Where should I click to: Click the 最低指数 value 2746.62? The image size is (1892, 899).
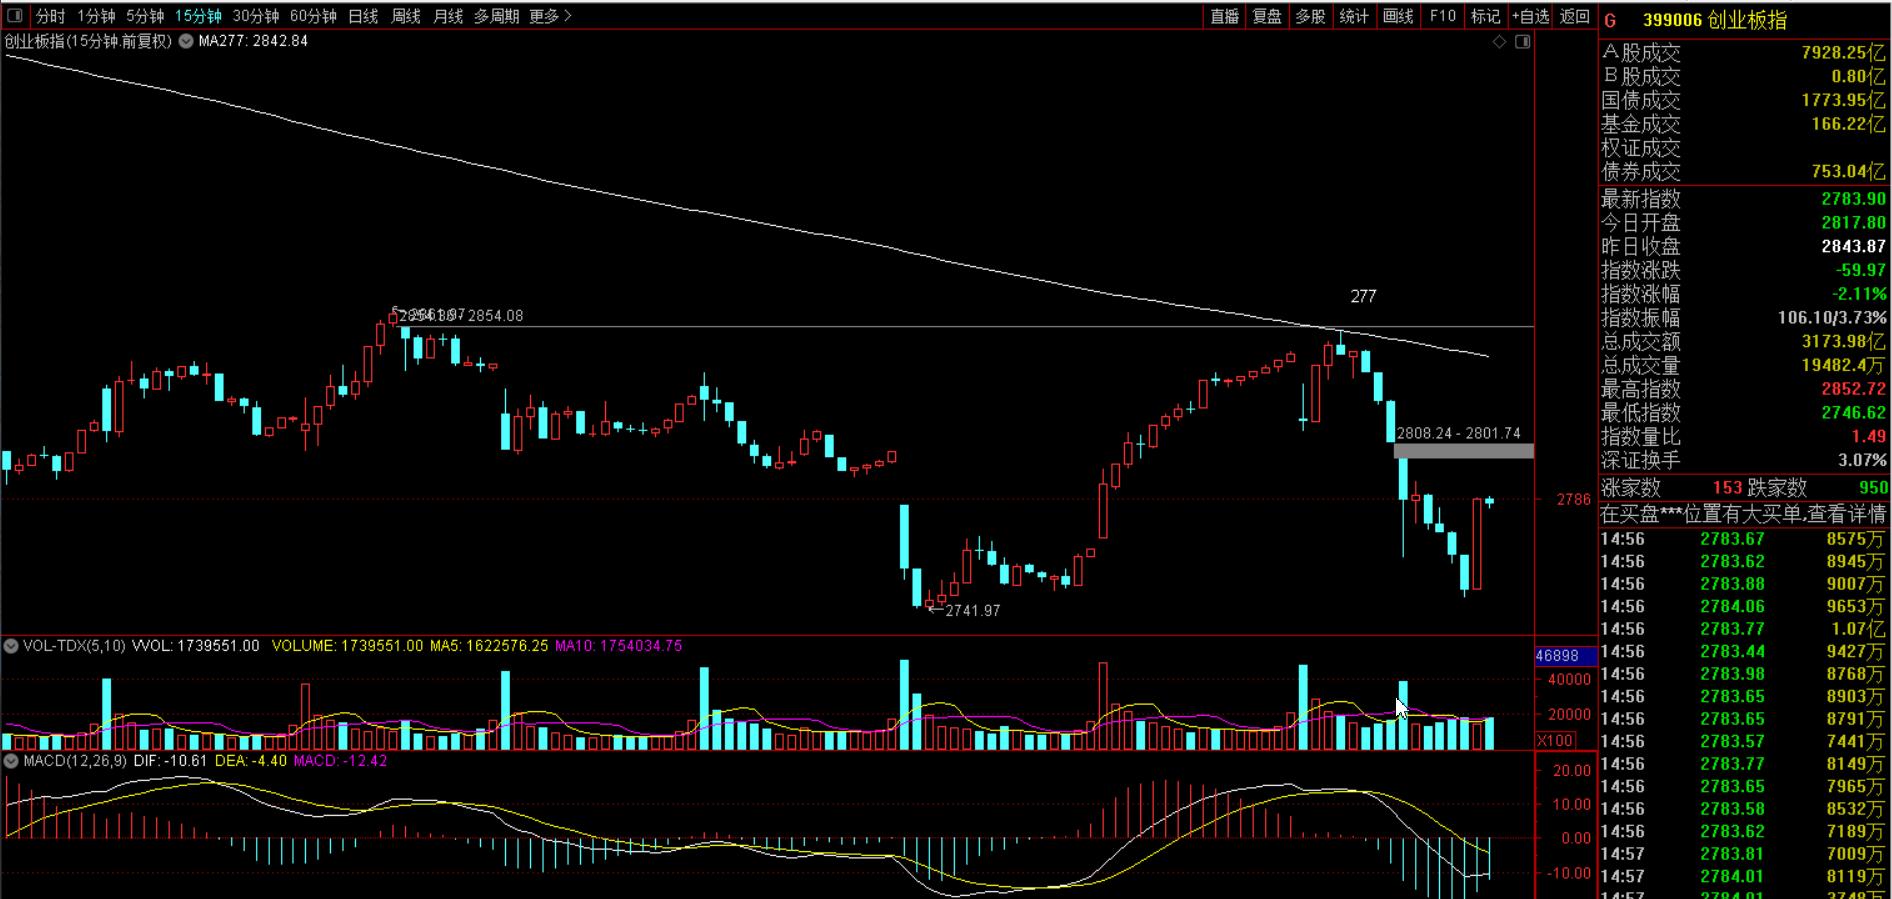pos(1853,413)
